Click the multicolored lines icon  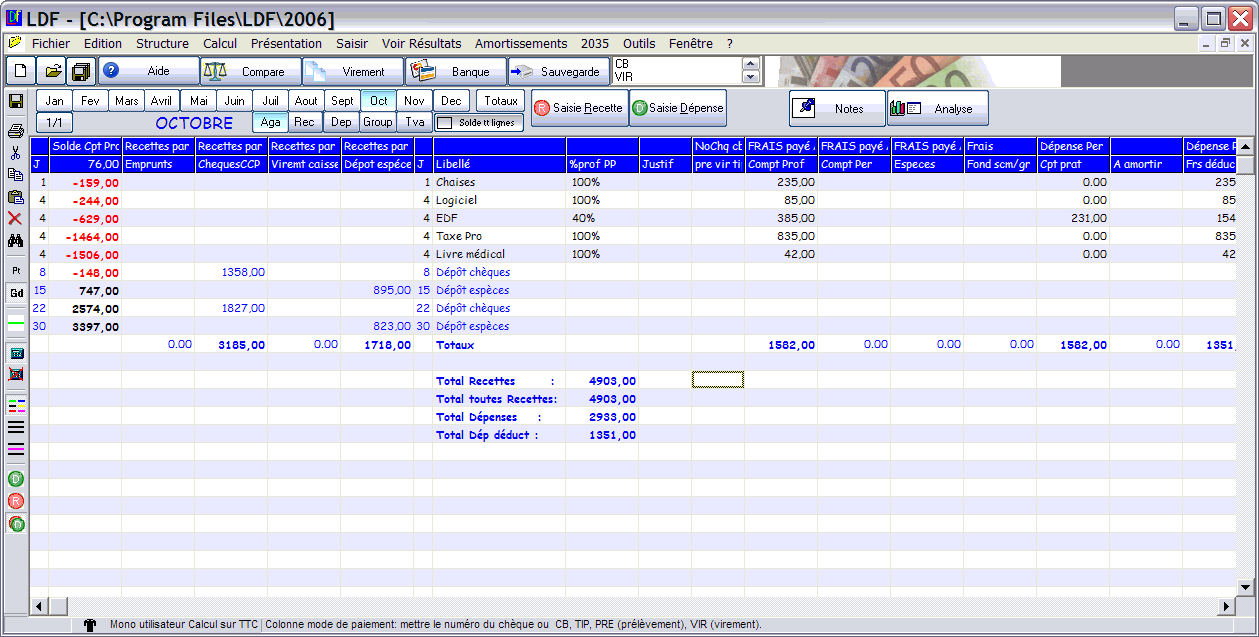coord(16,405)
